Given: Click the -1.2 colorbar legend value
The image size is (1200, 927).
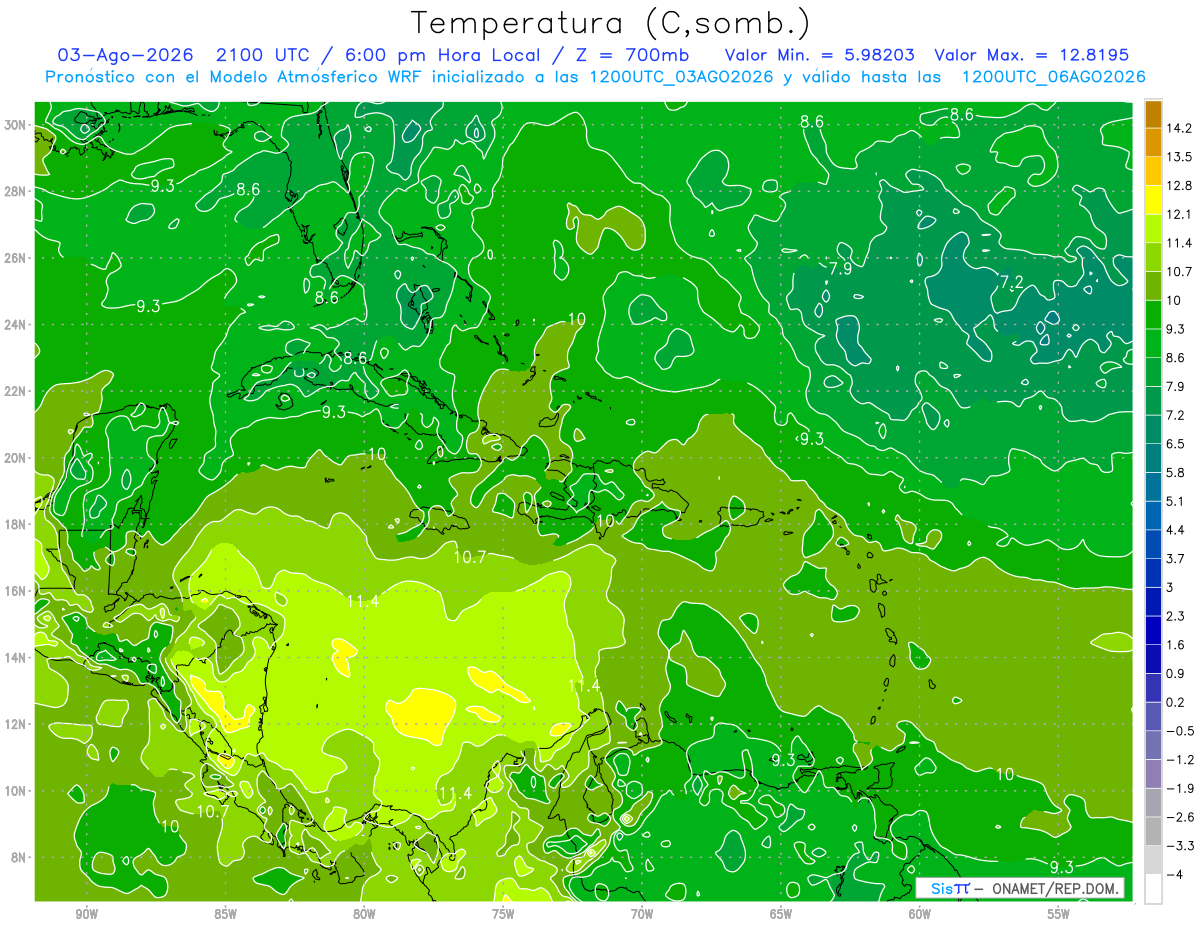Looking at the screenshot, I should tap(1180, 759).
